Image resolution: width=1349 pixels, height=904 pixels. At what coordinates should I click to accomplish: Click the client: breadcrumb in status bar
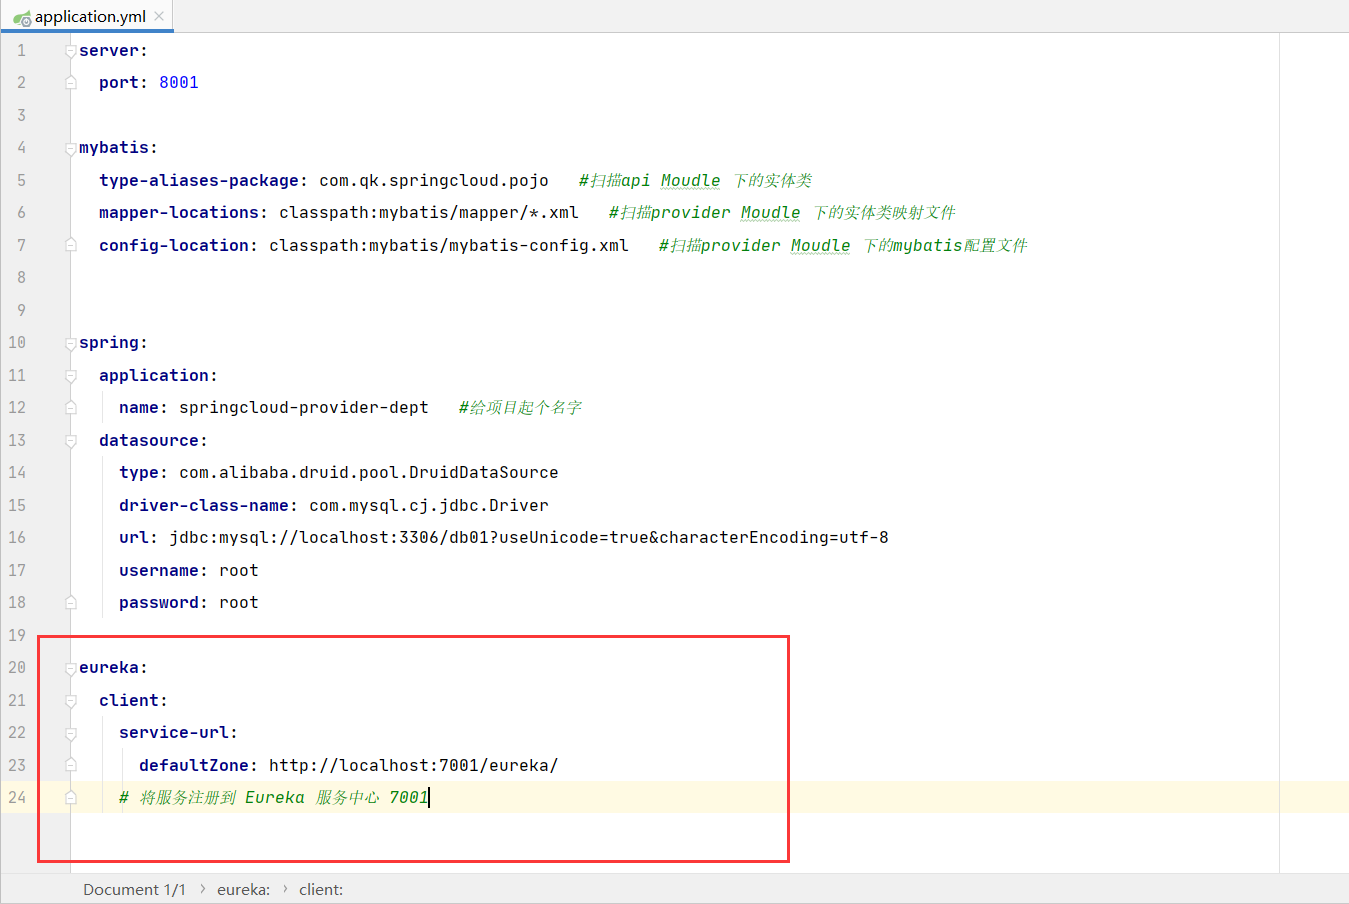321,889
